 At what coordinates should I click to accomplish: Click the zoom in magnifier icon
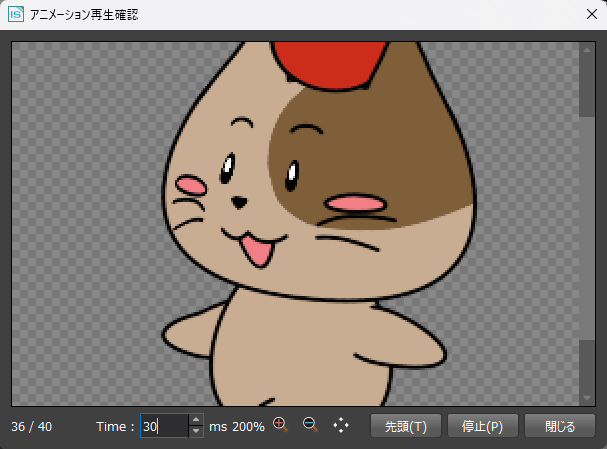pos(280,425)
